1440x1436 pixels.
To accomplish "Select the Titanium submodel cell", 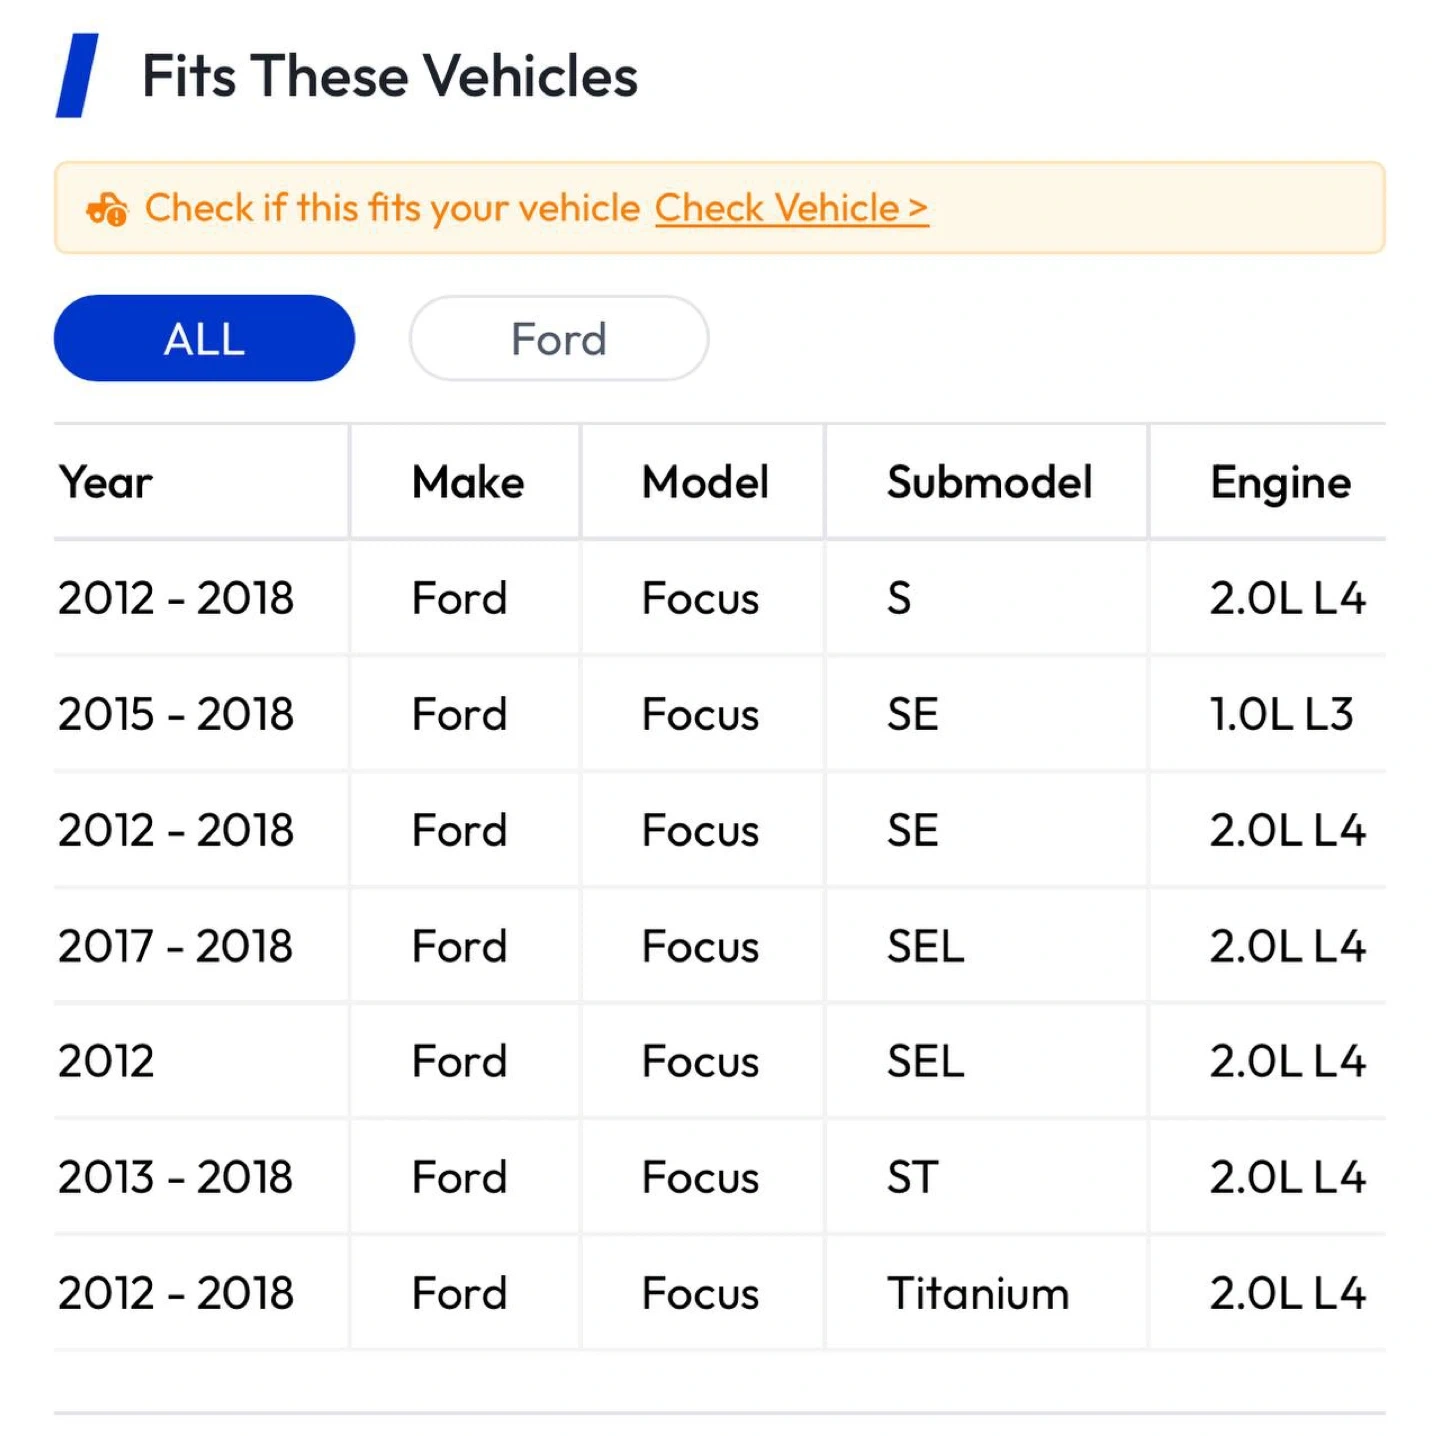I will [978, 1293].
